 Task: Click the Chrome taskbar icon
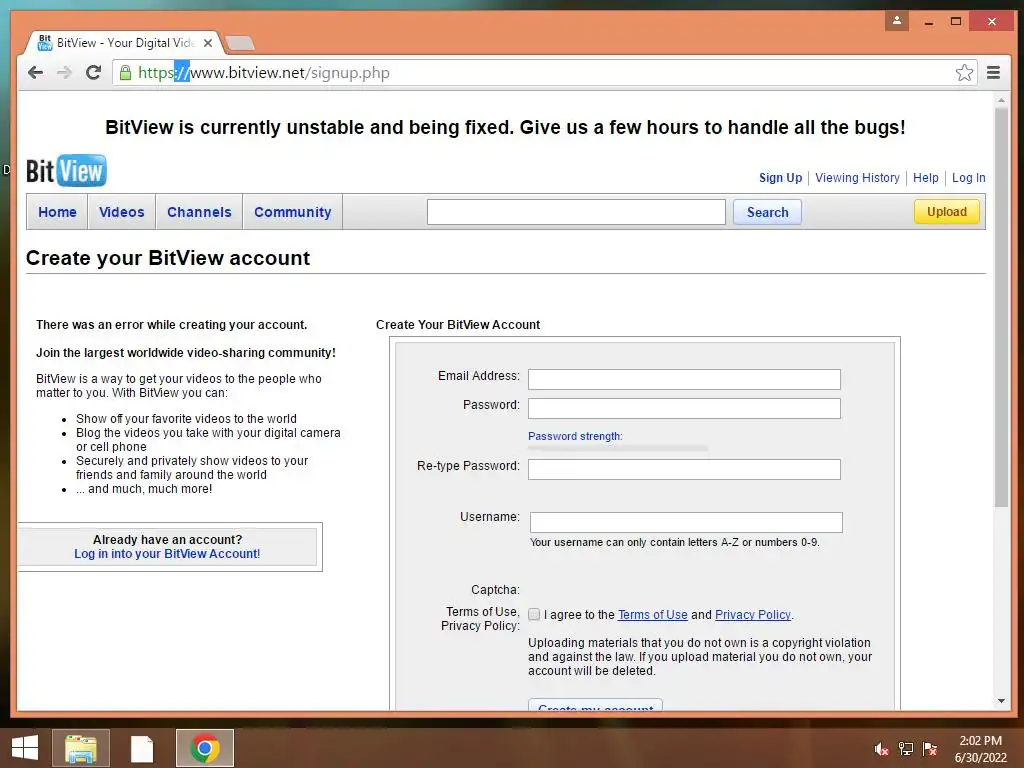tap(205, 748)
